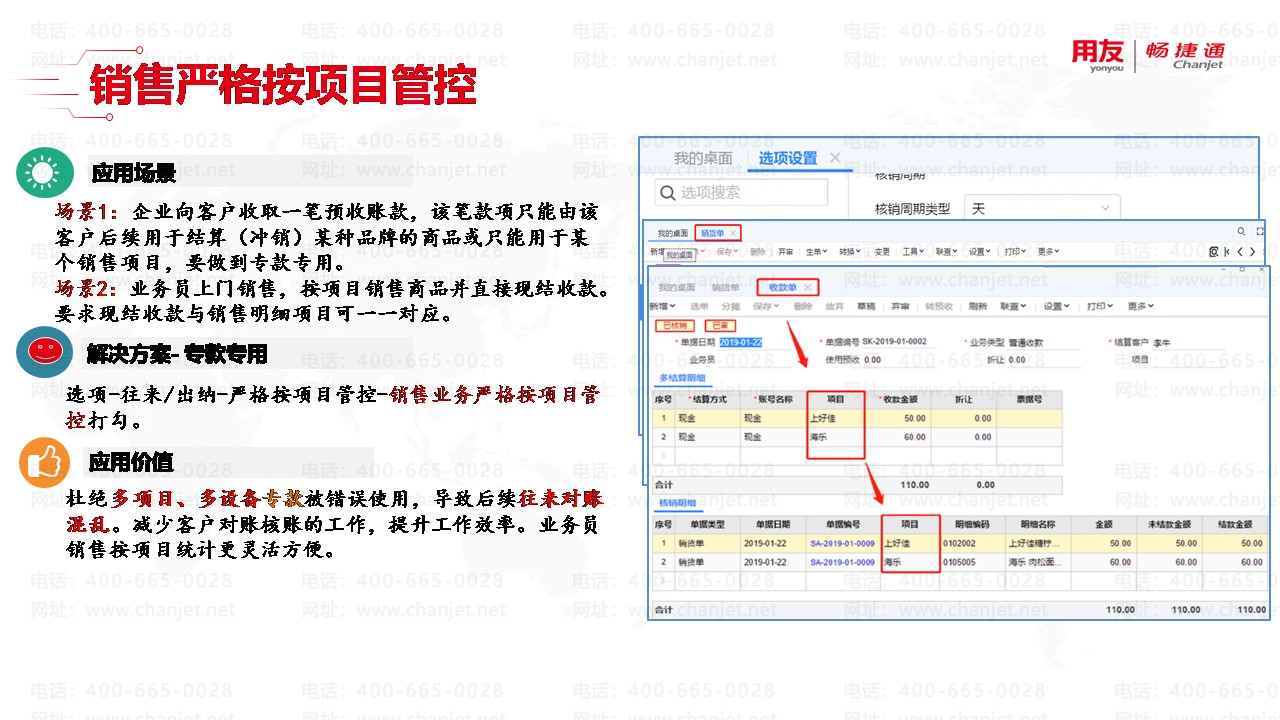The width and height of the screenshot is (1280, 720).
Task: Click 放弃 in 收款单 toolbar
Action: 835,306
